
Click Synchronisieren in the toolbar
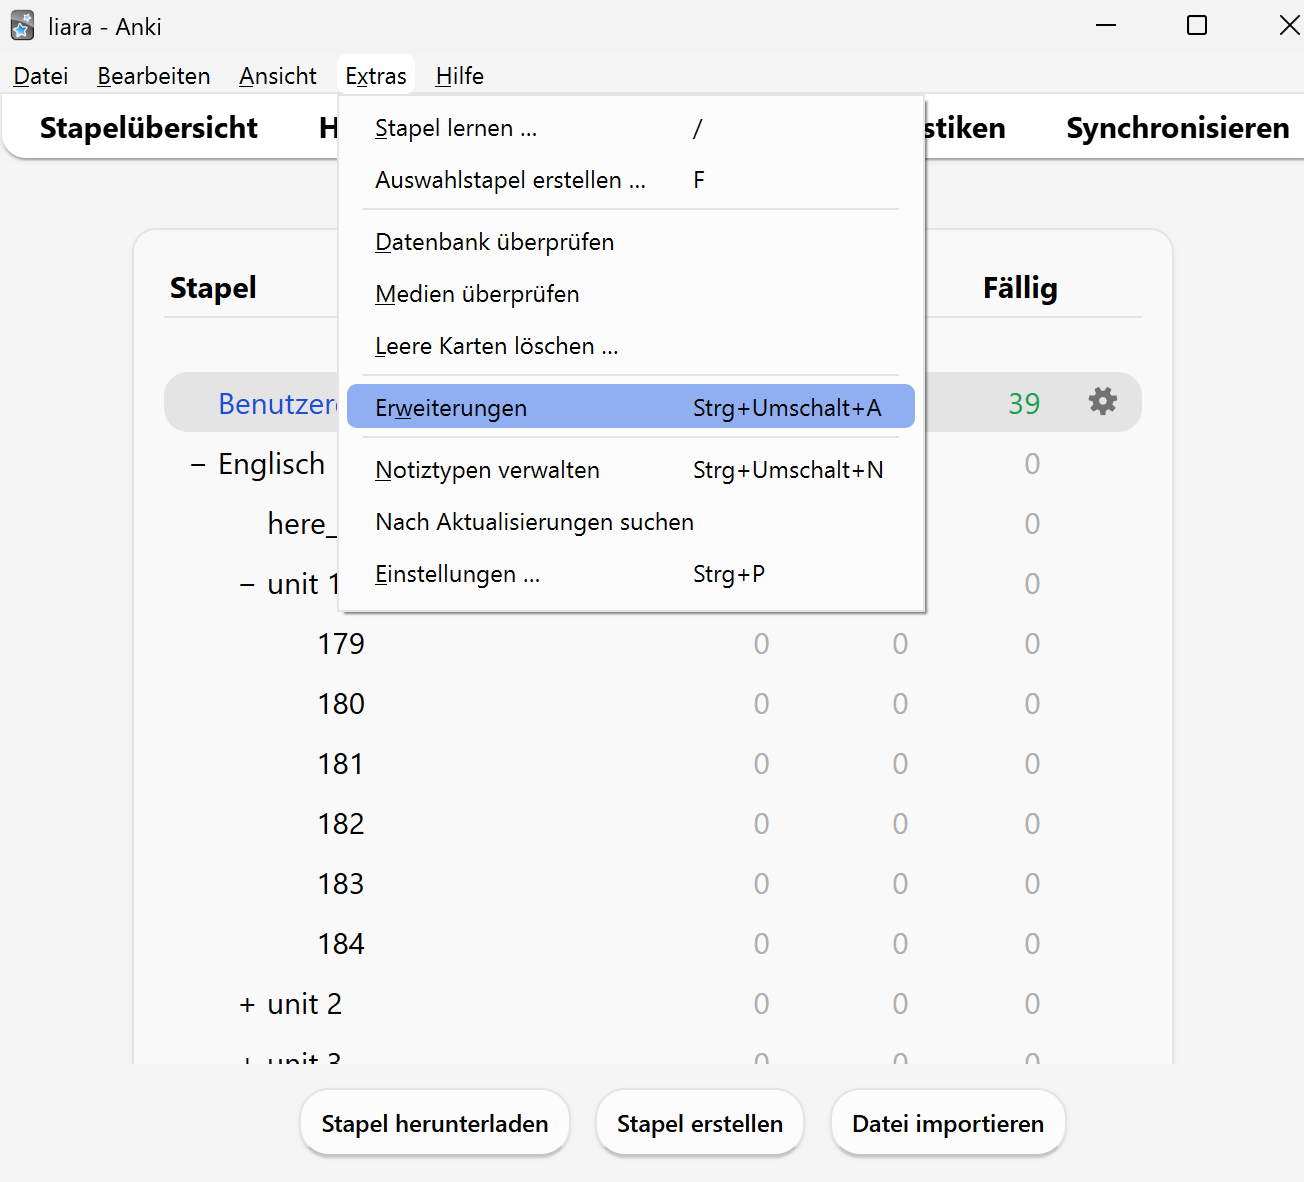coord(1177,128)
